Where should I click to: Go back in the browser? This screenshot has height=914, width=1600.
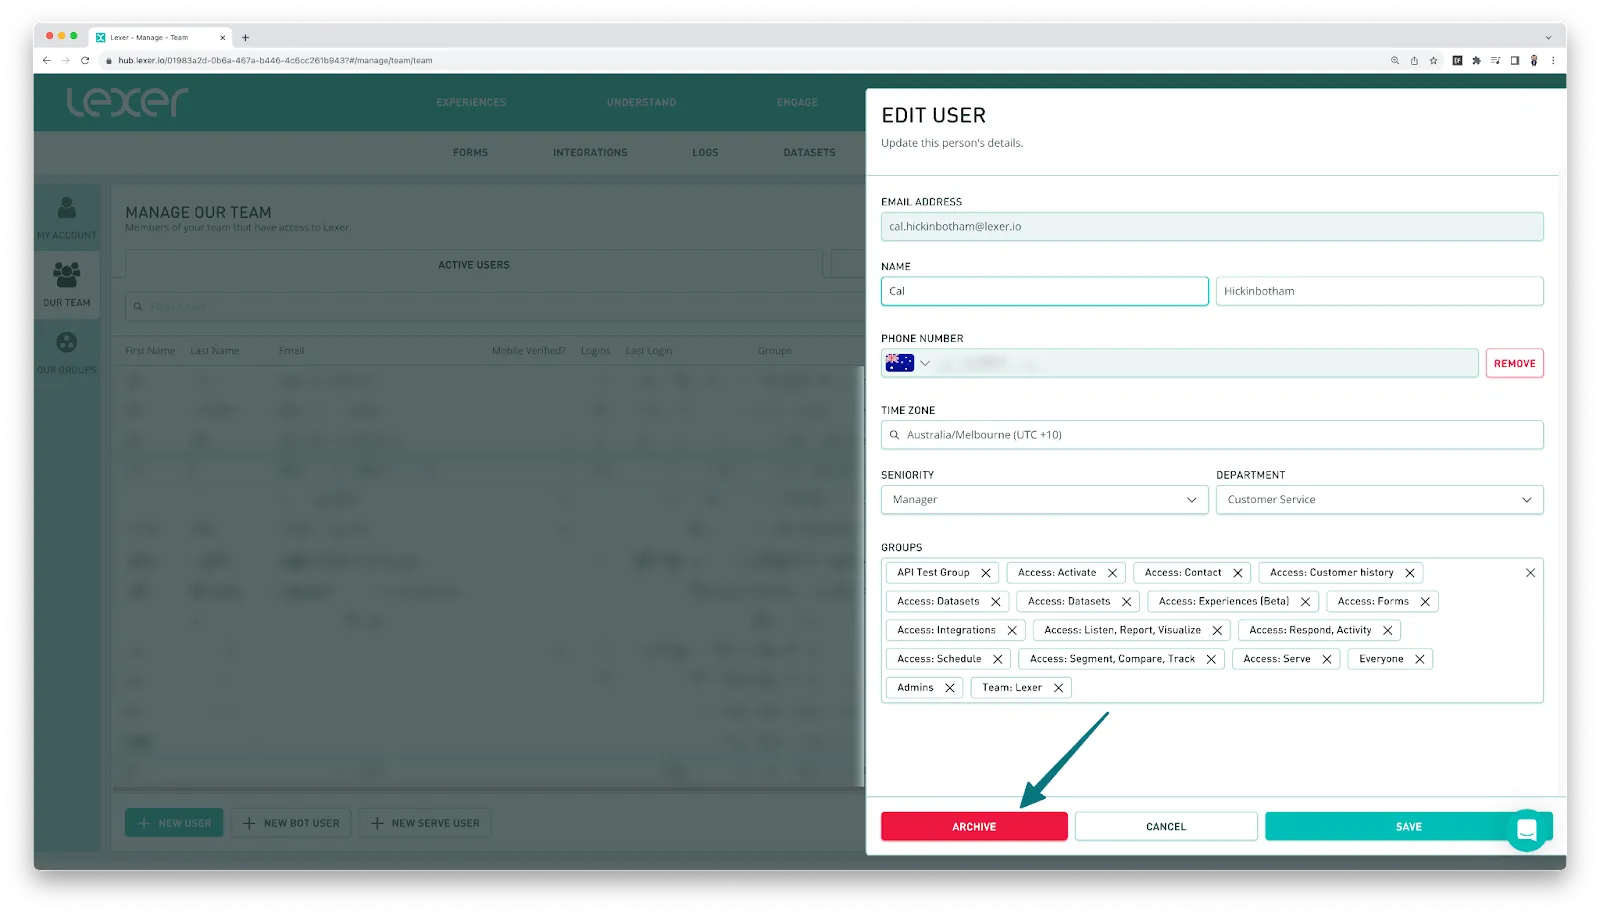tap(46, 60)
